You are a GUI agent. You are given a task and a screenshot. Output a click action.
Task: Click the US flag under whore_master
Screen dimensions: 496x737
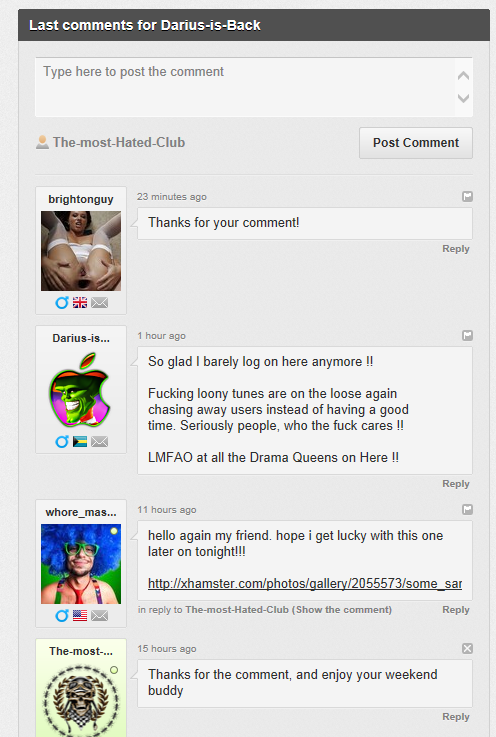tap(80, 615)
